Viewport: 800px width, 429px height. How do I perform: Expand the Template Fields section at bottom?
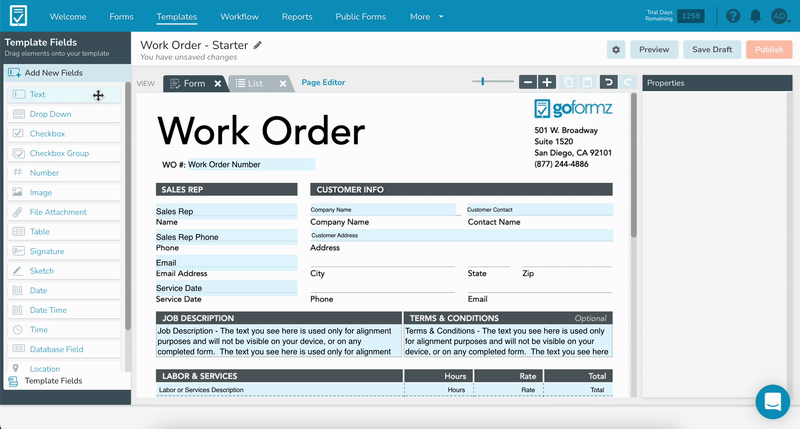[67, 381]
